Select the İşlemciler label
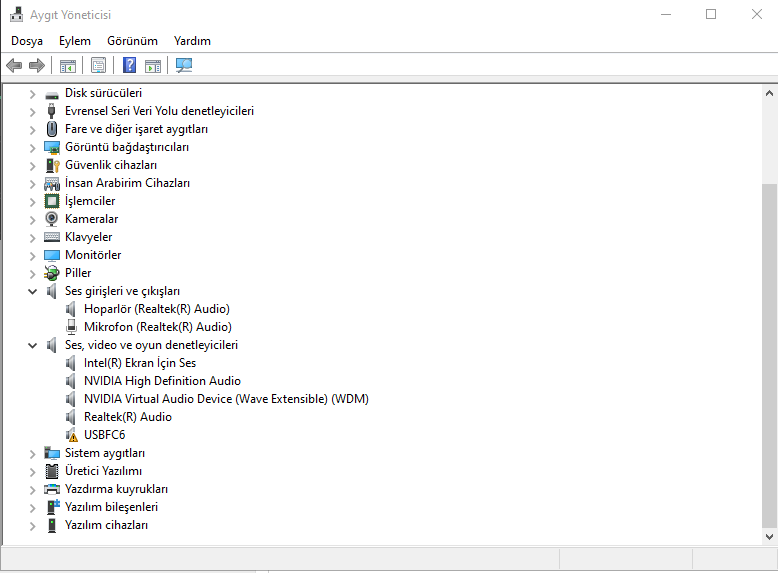 90,201
